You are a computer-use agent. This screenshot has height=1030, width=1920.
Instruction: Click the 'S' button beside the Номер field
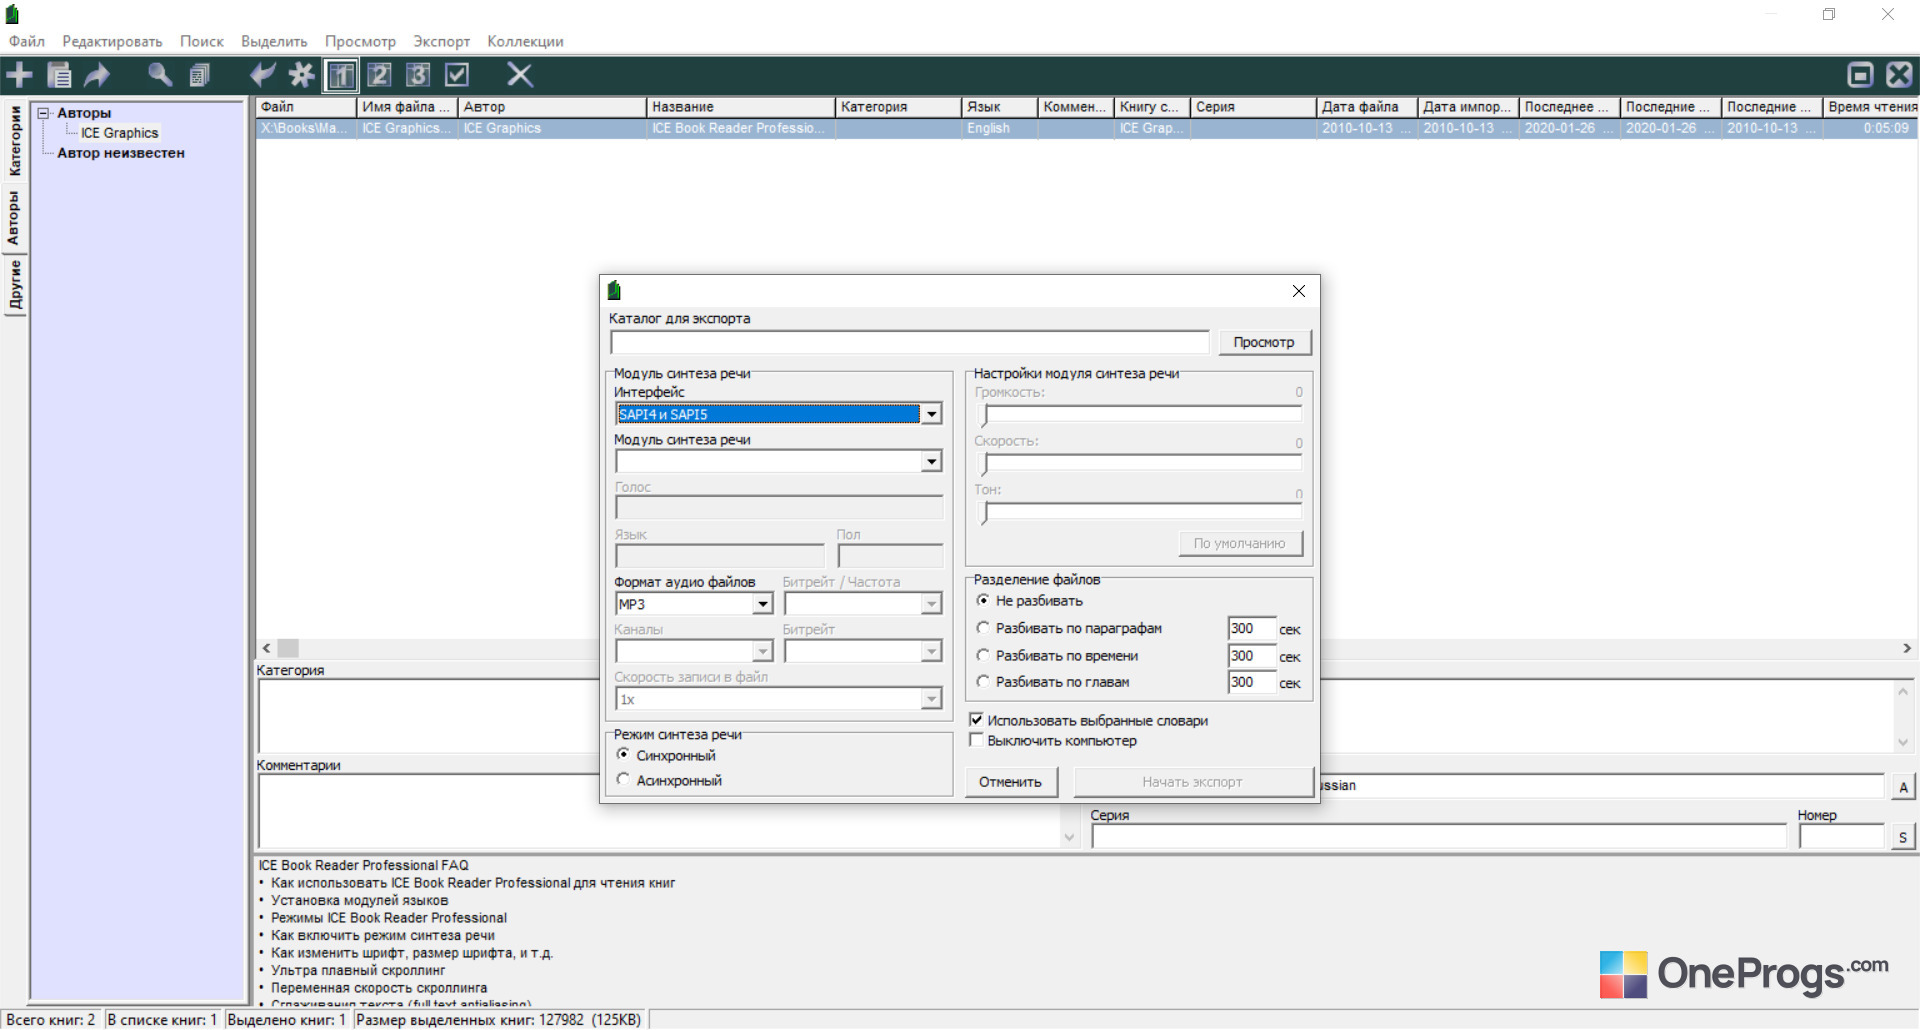(x=1903, y=838)
